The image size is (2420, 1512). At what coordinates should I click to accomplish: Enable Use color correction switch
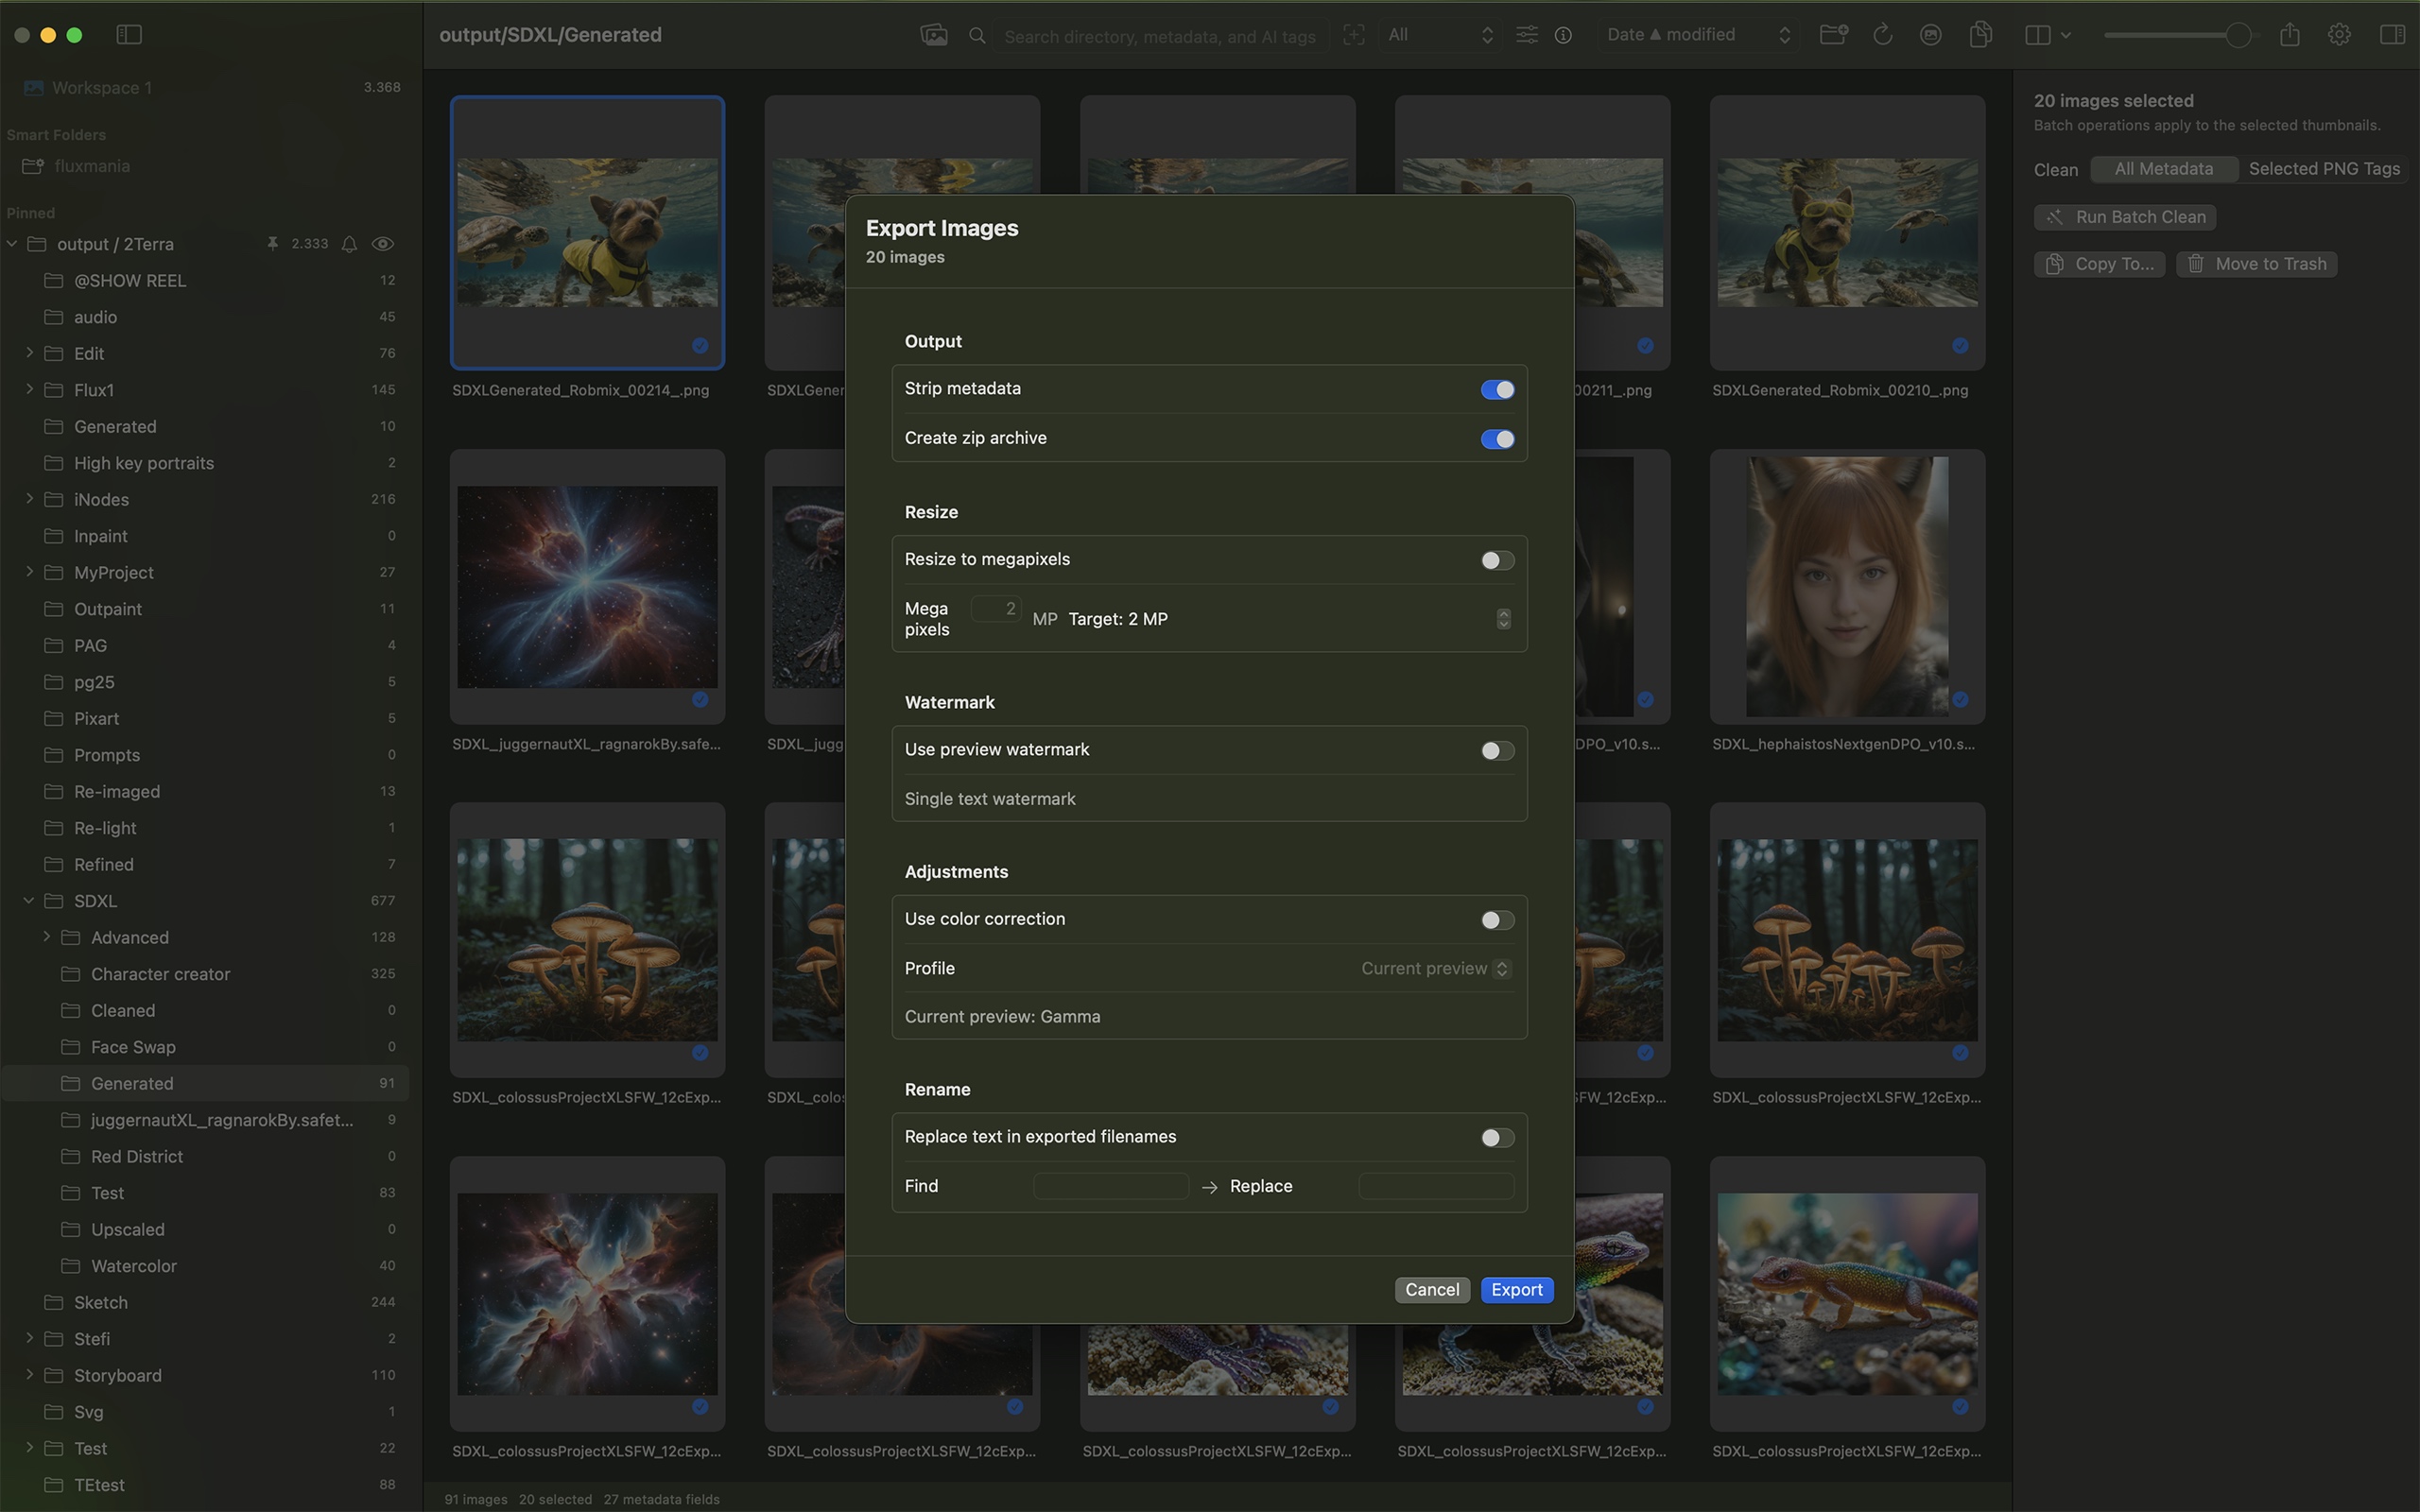coord(1497,920)
